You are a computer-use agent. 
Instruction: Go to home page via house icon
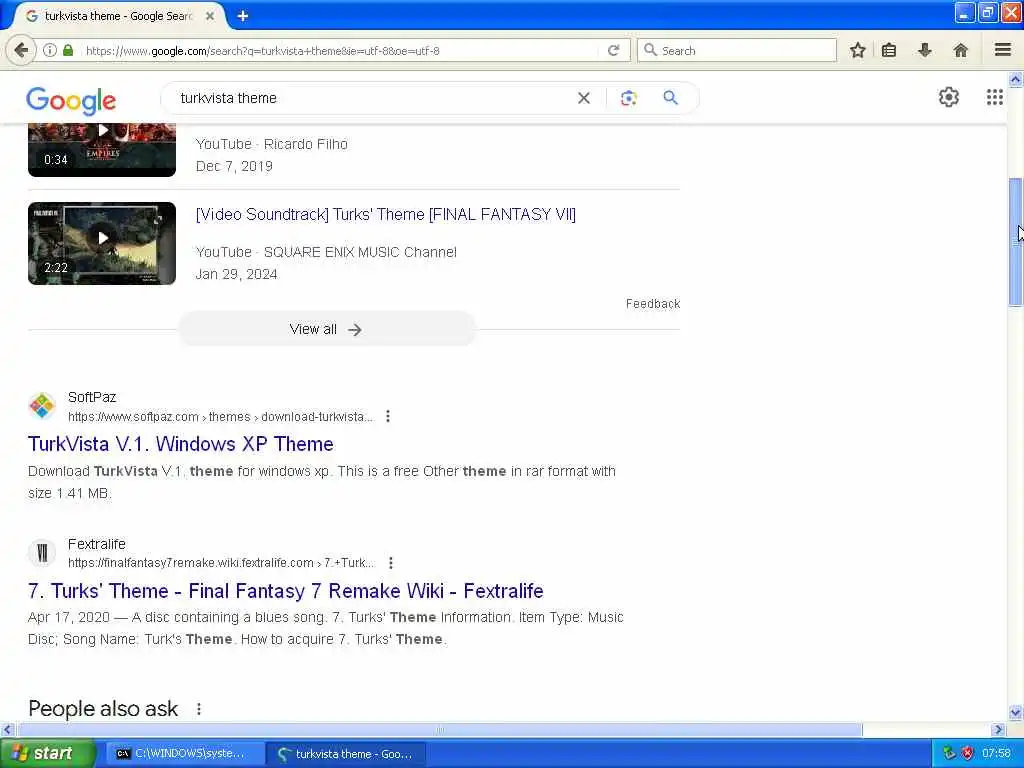(x=960, y=50)
